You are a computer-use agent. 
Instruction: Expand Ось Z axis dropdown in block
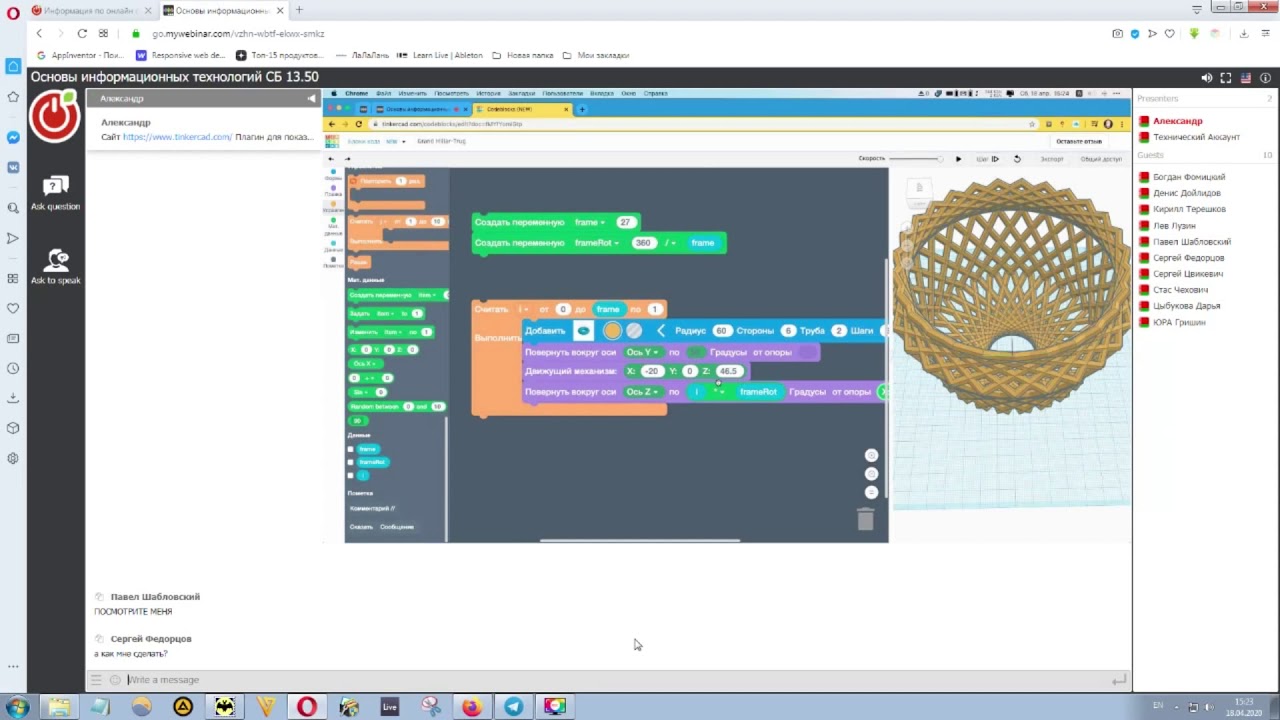coord(643,392)
